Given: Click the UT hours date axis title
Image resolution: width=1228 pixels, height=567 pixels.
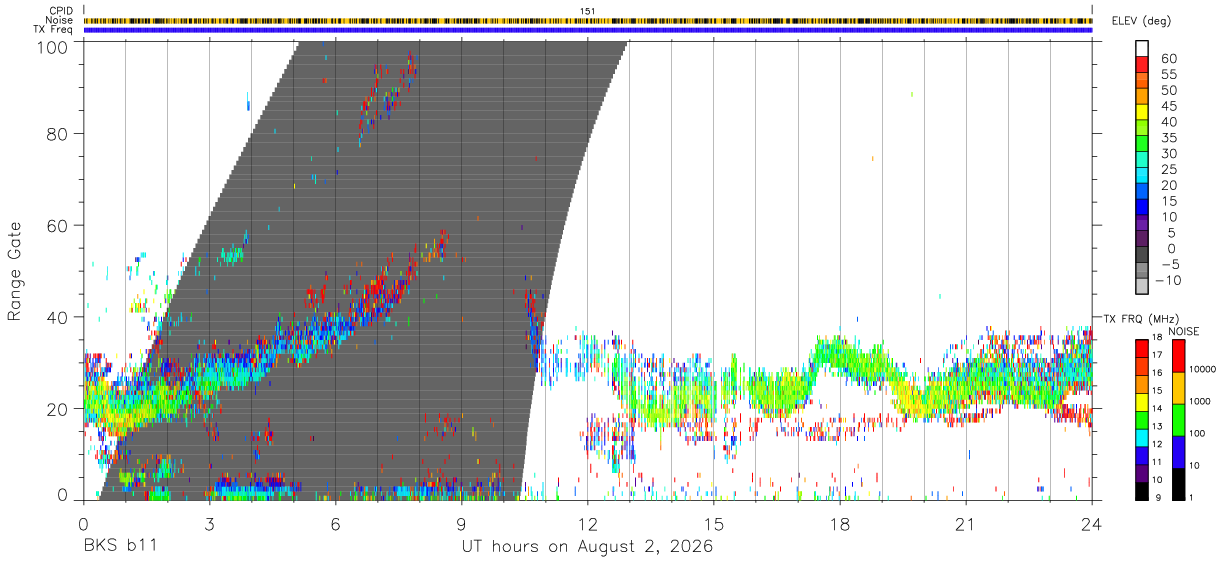Looking at the screenshot, I should point(587,547).
